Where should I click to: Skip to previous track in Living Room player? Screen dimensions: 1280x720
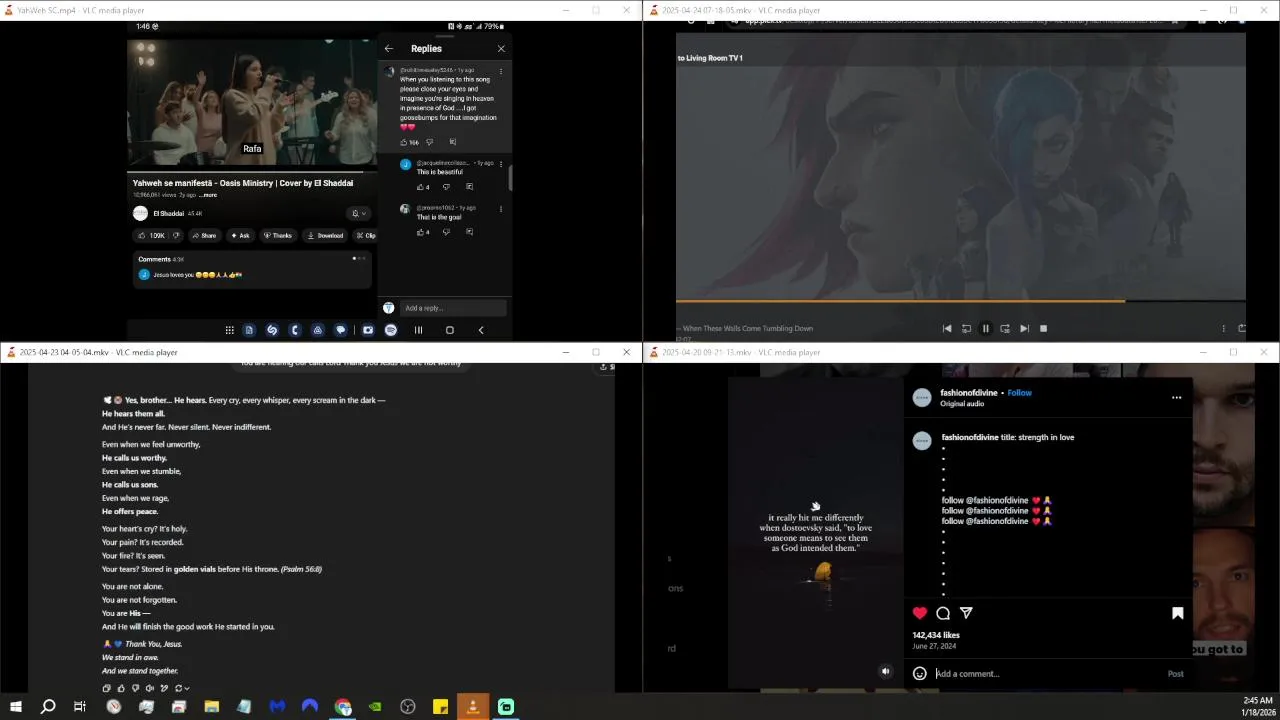click(947, 328)
